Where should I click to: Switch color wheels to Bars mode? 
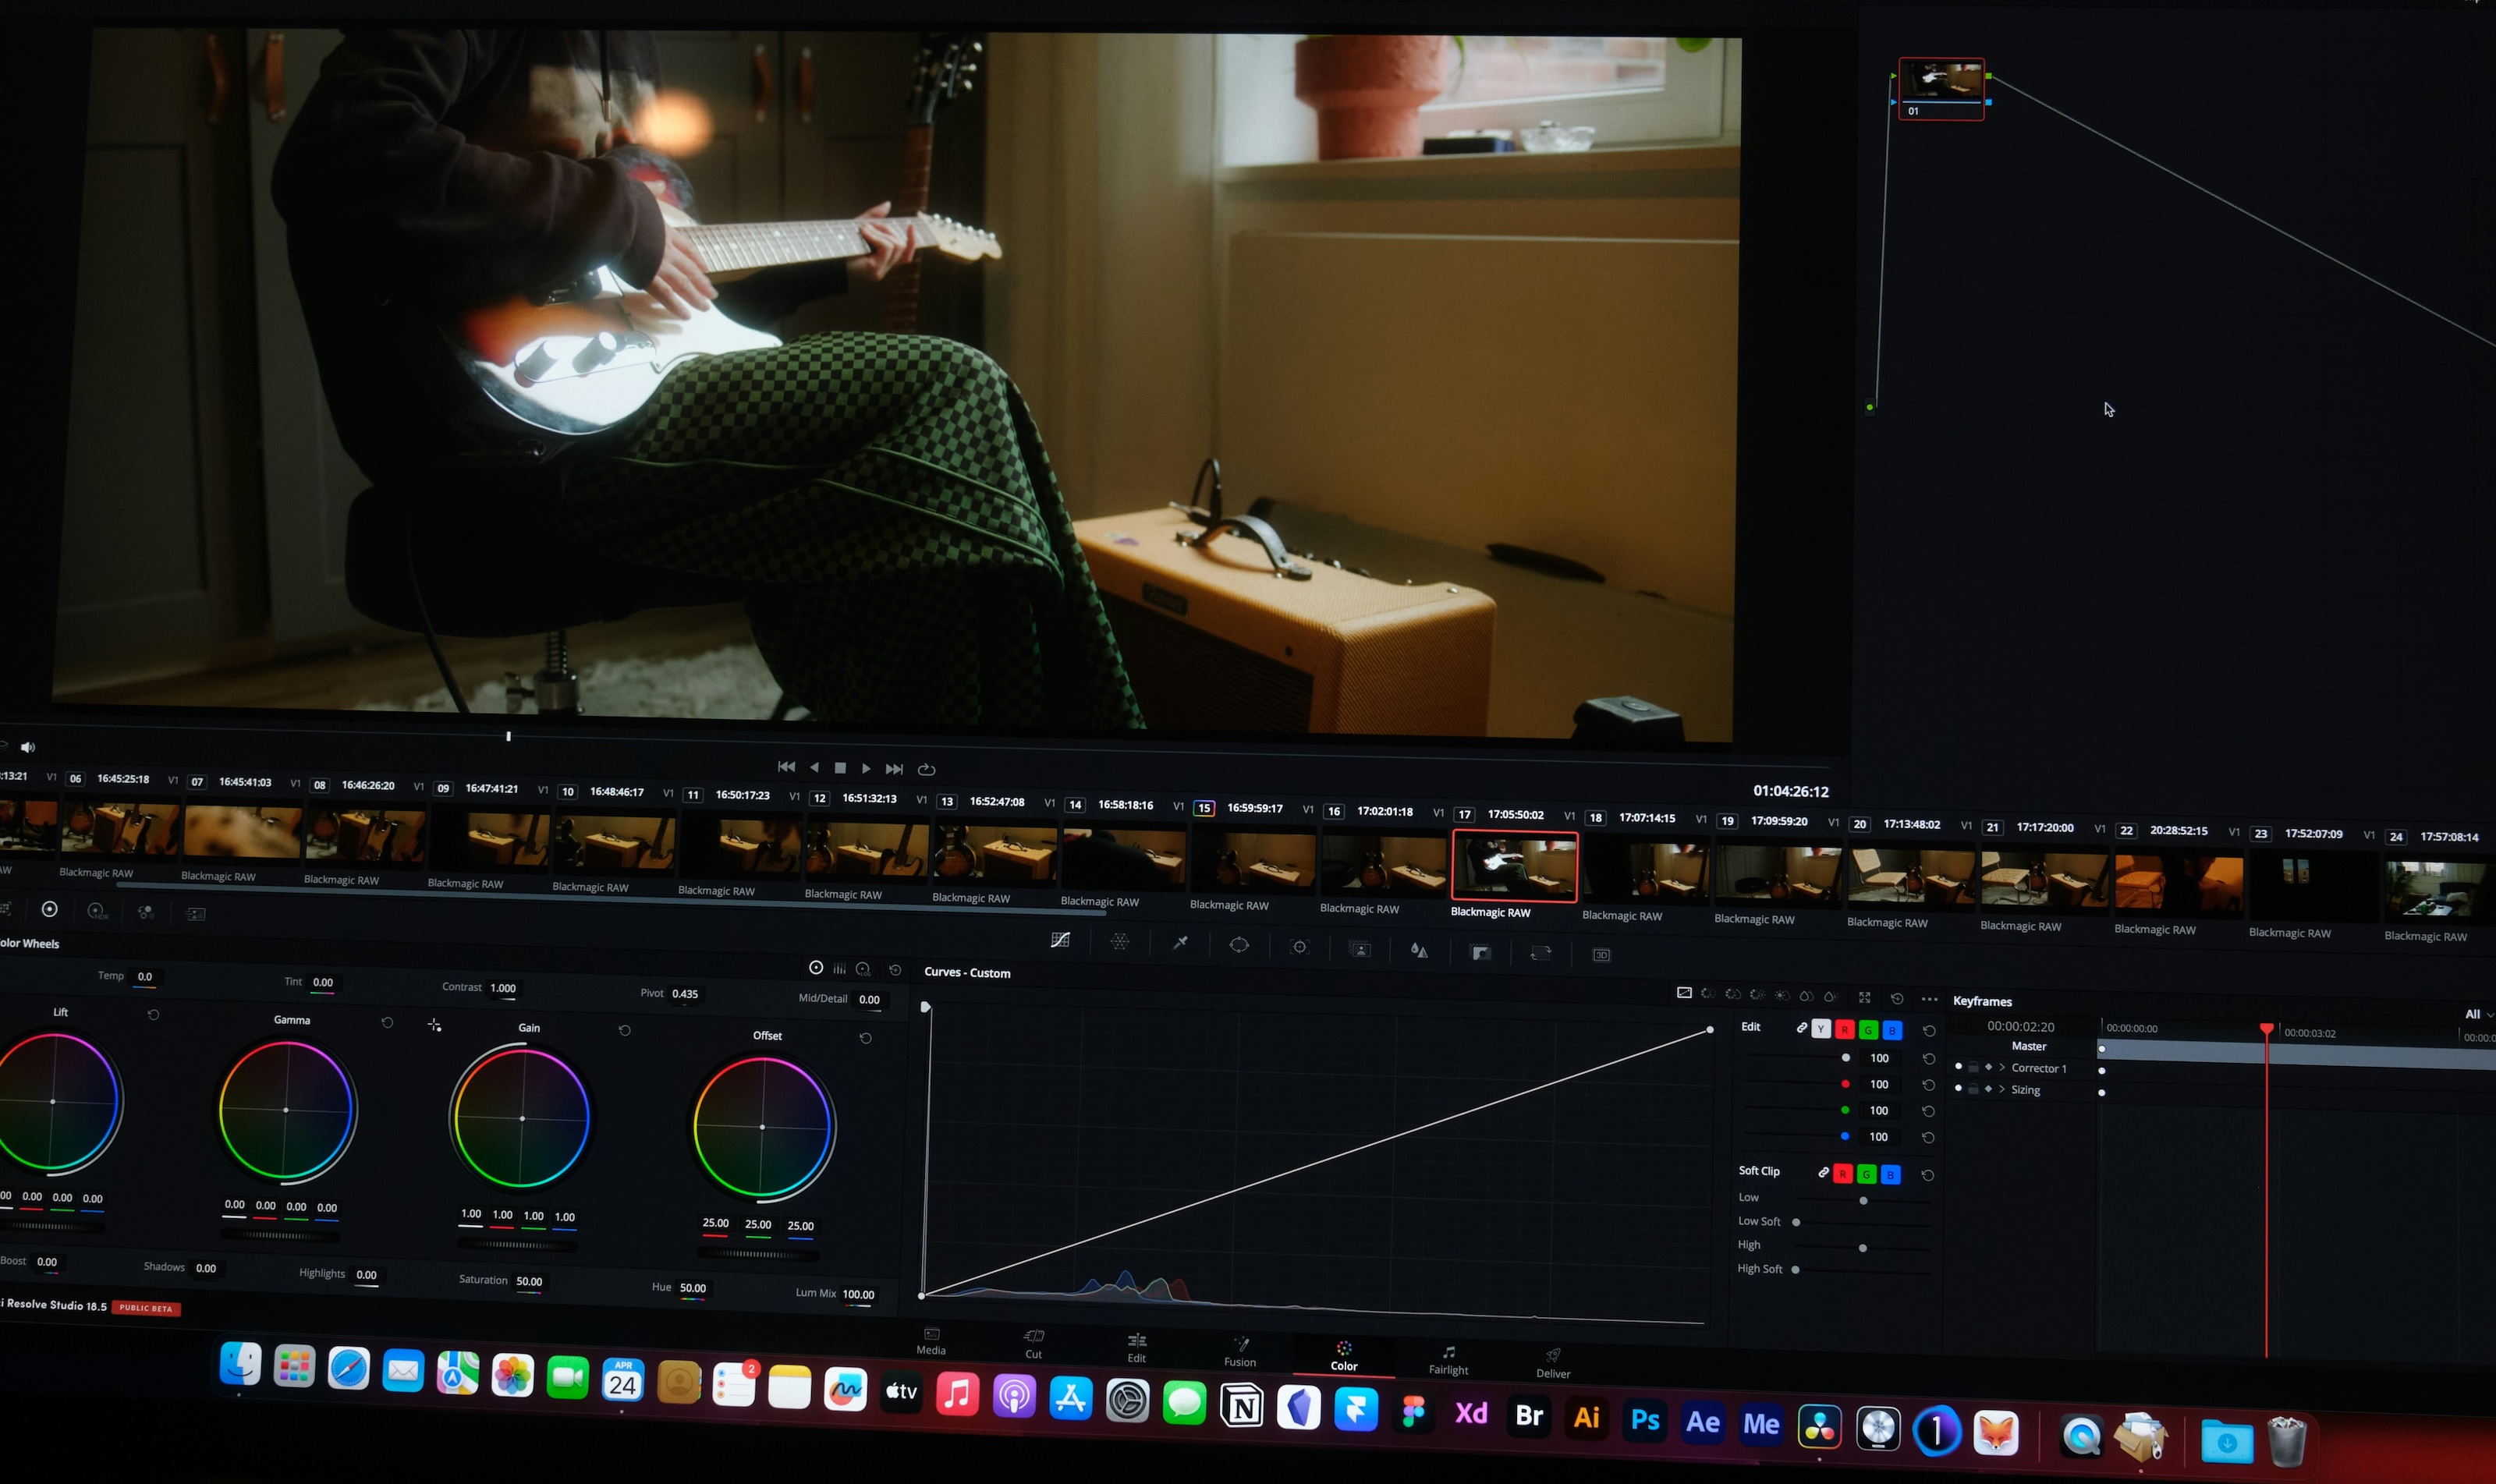click(x=839, y=968)
